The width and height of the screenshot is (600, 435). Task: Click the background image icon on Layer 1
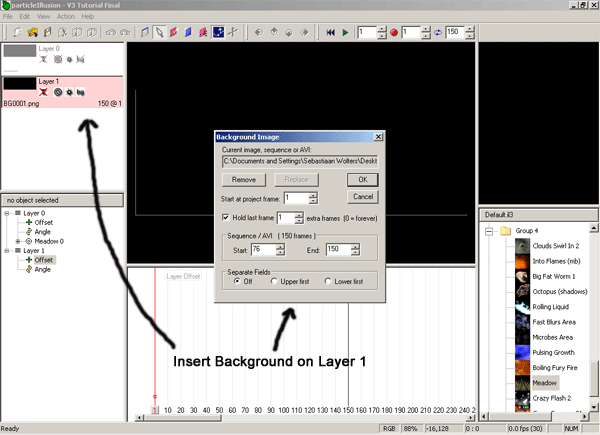pos(79,92)
